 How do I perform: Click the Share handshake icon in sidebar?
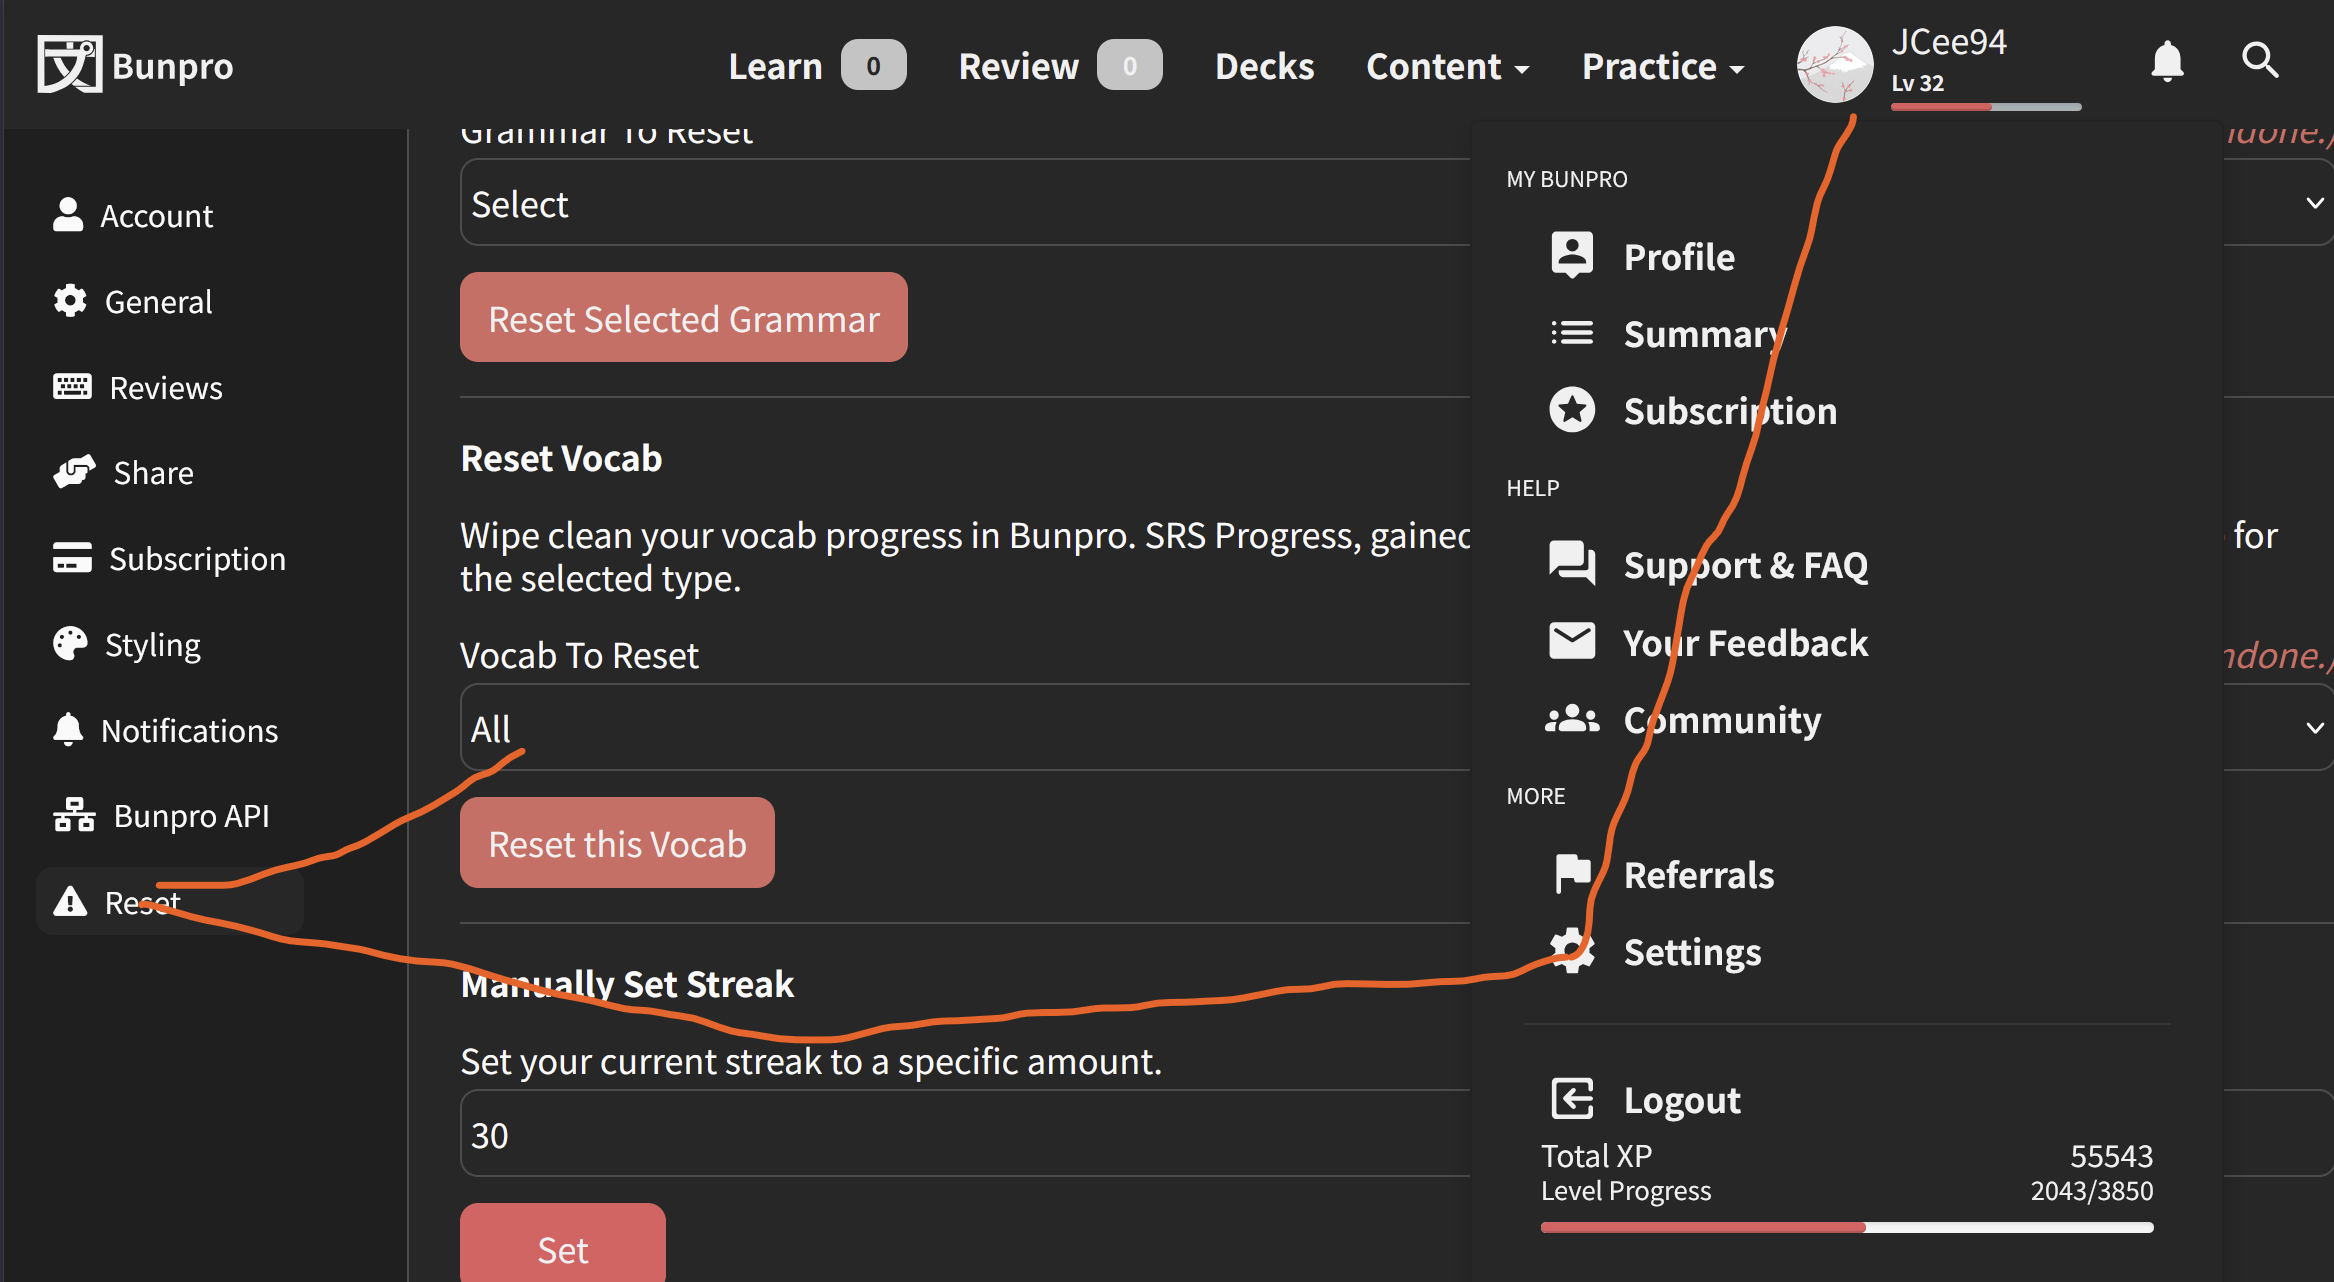pos(74,472)
